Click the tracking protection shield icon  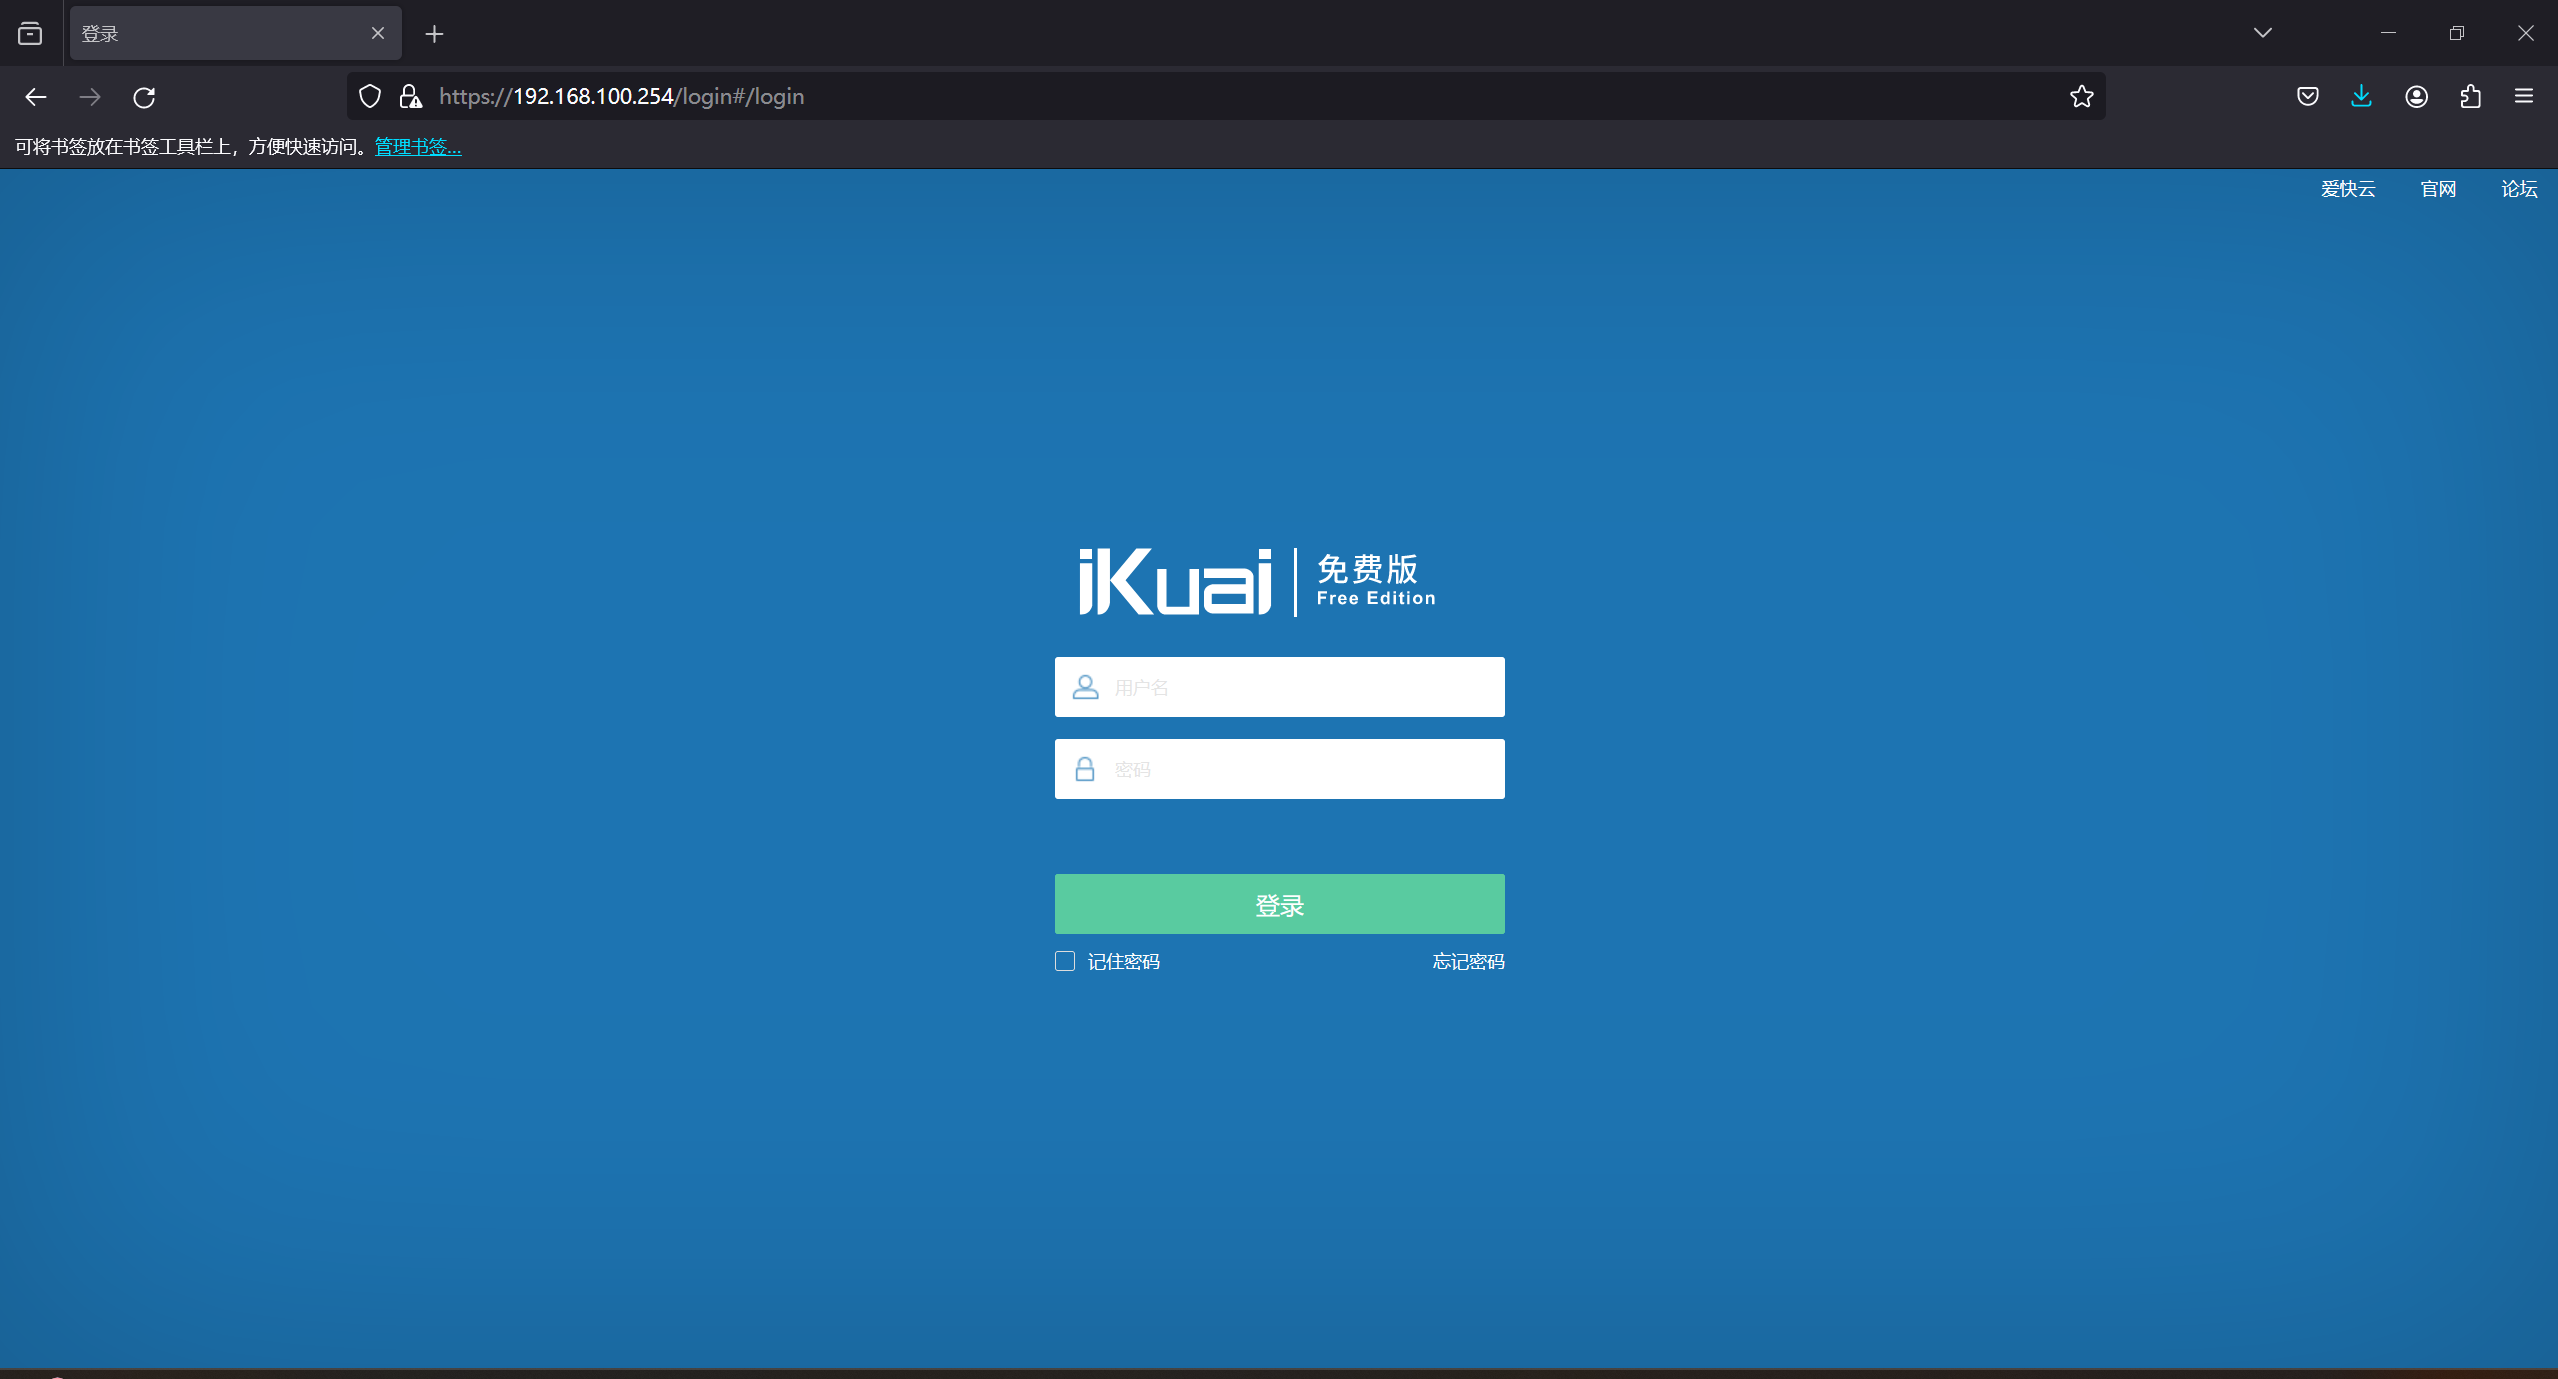tap(369, 96)
